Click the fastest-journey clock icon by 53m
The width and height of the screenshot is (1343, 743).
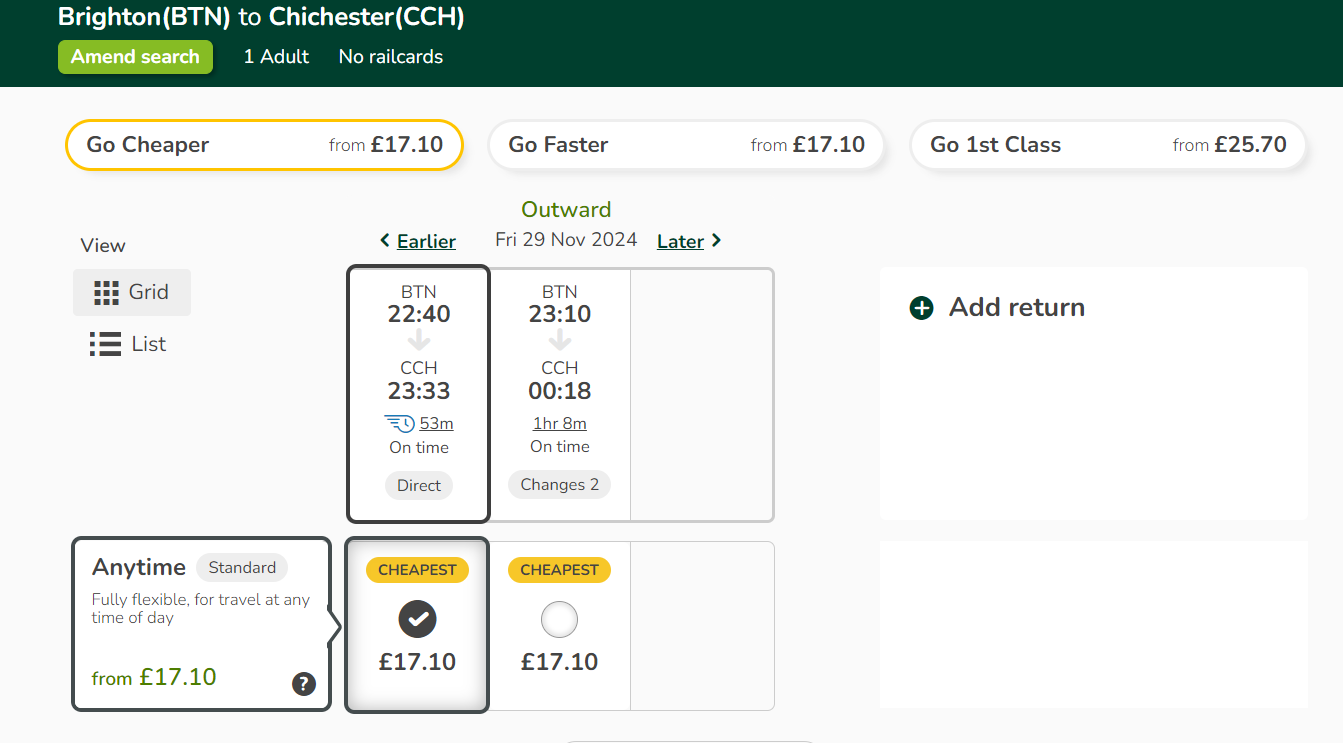400,423
